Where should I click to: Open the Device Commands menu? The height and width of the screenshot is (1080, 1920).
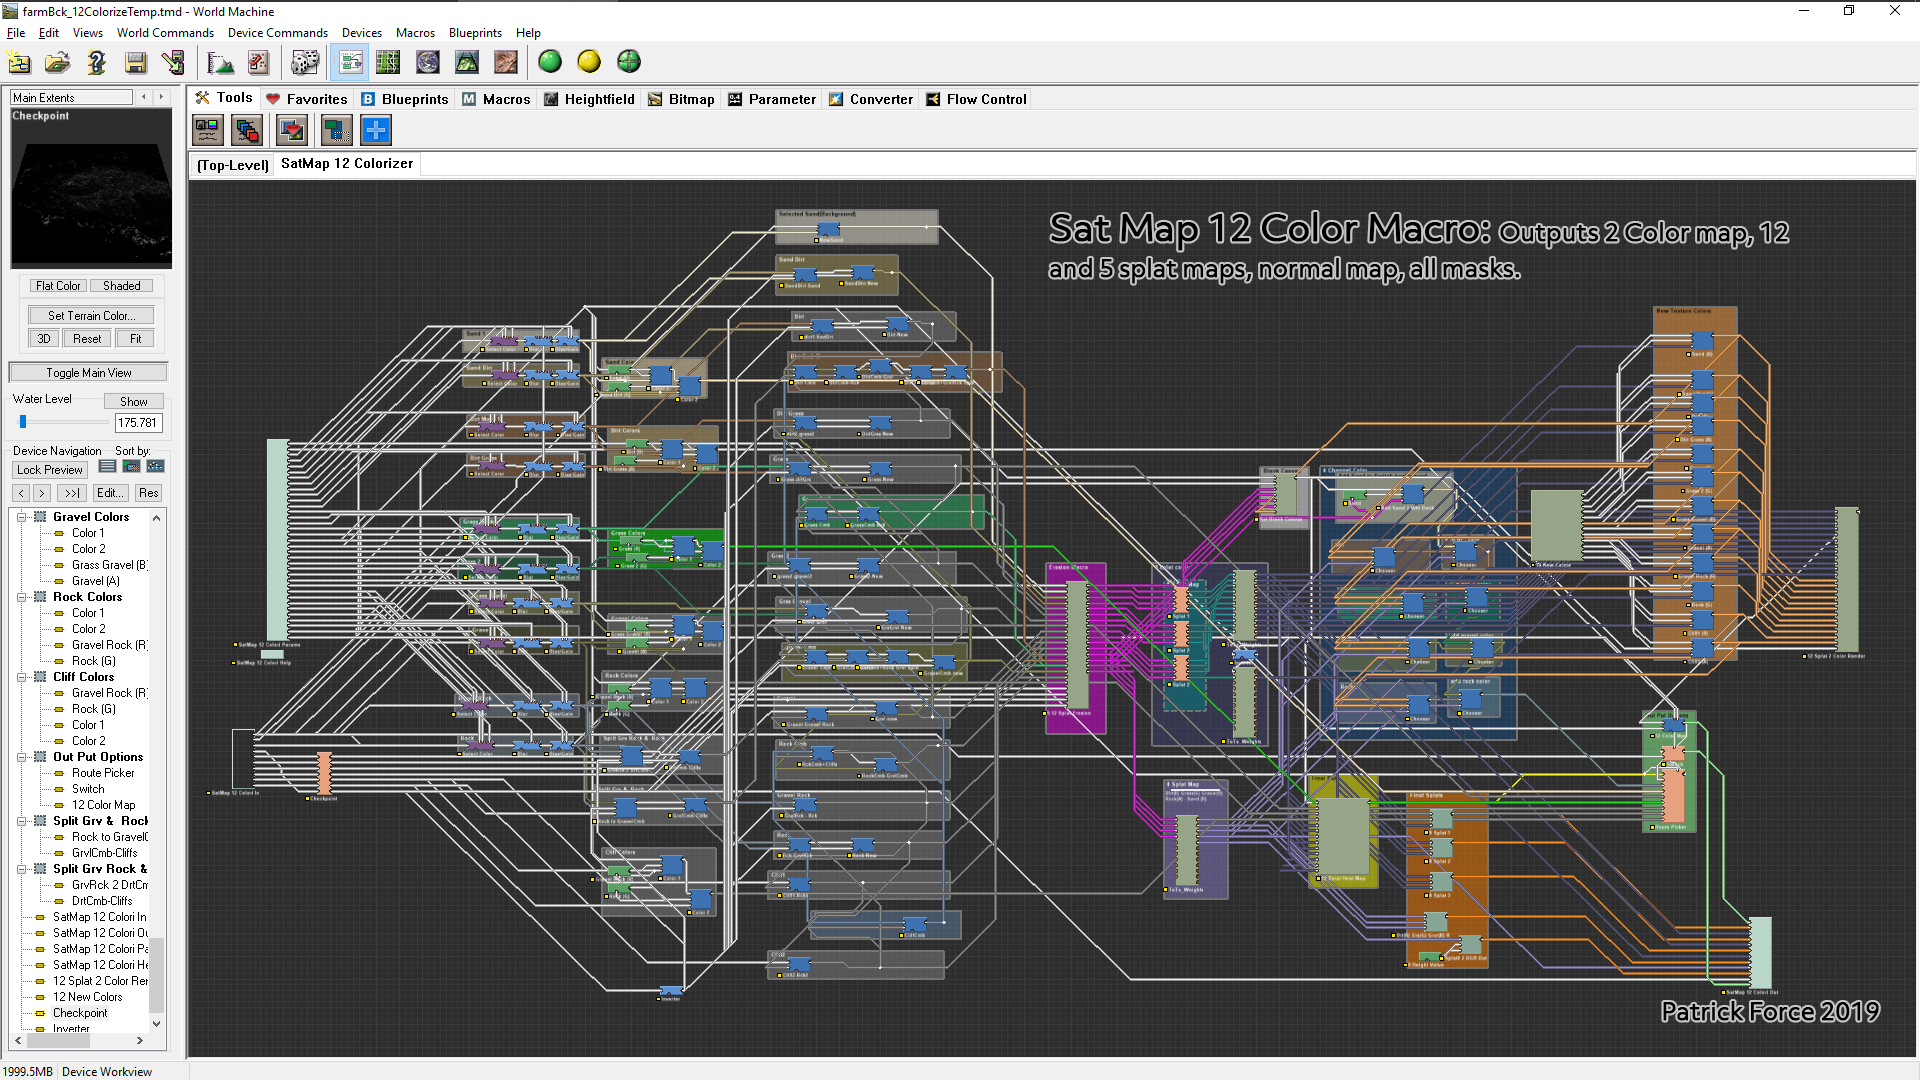point(277,33)
